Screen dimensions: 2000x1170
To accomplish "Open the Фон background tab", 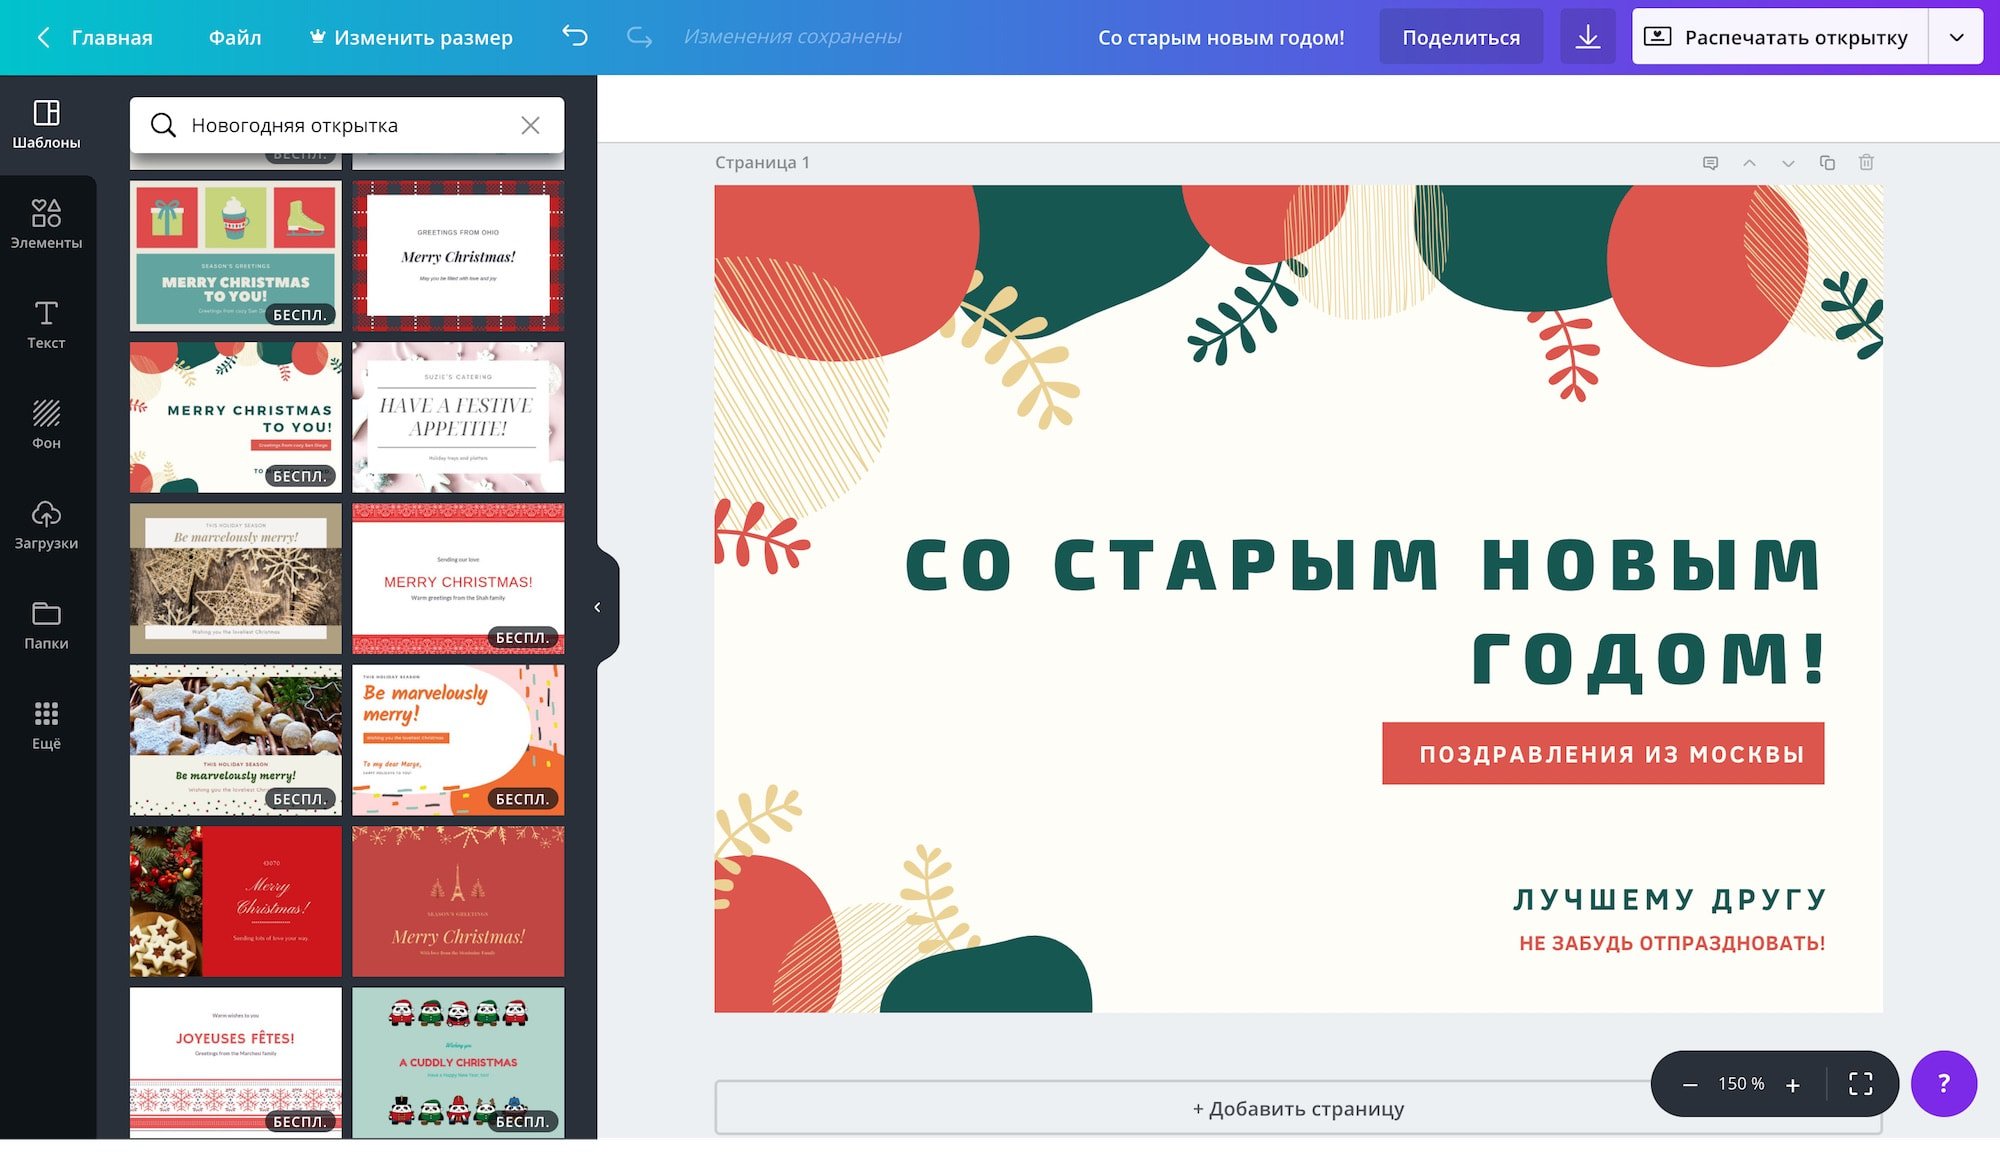I will (46, 425).
